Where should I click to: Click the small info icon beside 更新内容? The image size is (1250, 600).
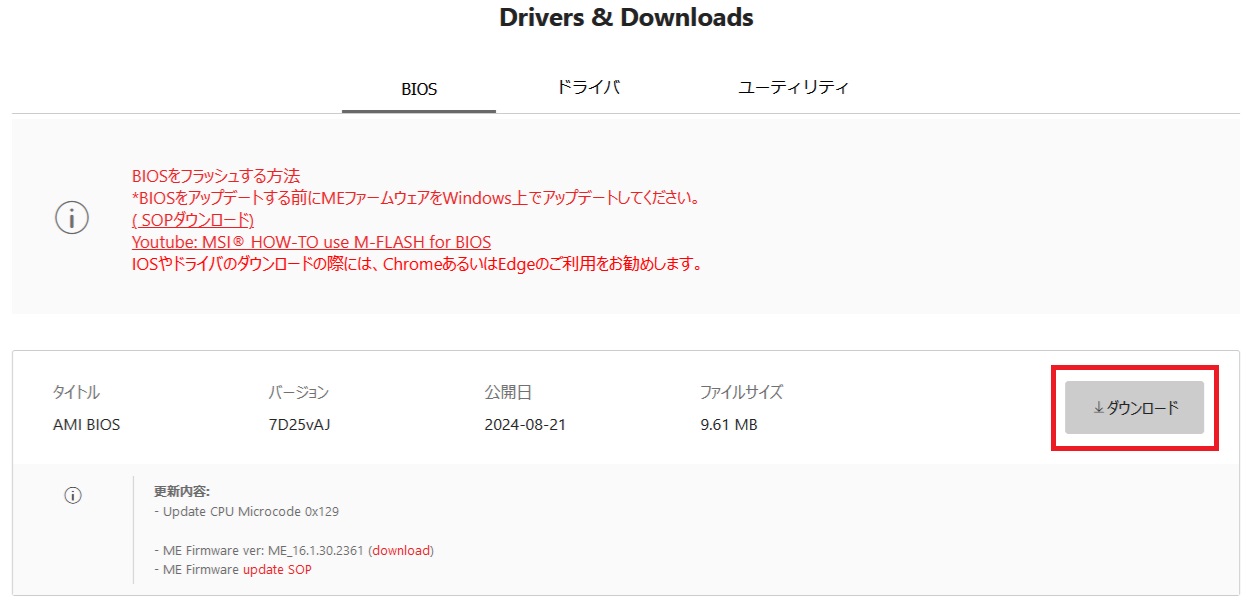(x=73, y=495)
